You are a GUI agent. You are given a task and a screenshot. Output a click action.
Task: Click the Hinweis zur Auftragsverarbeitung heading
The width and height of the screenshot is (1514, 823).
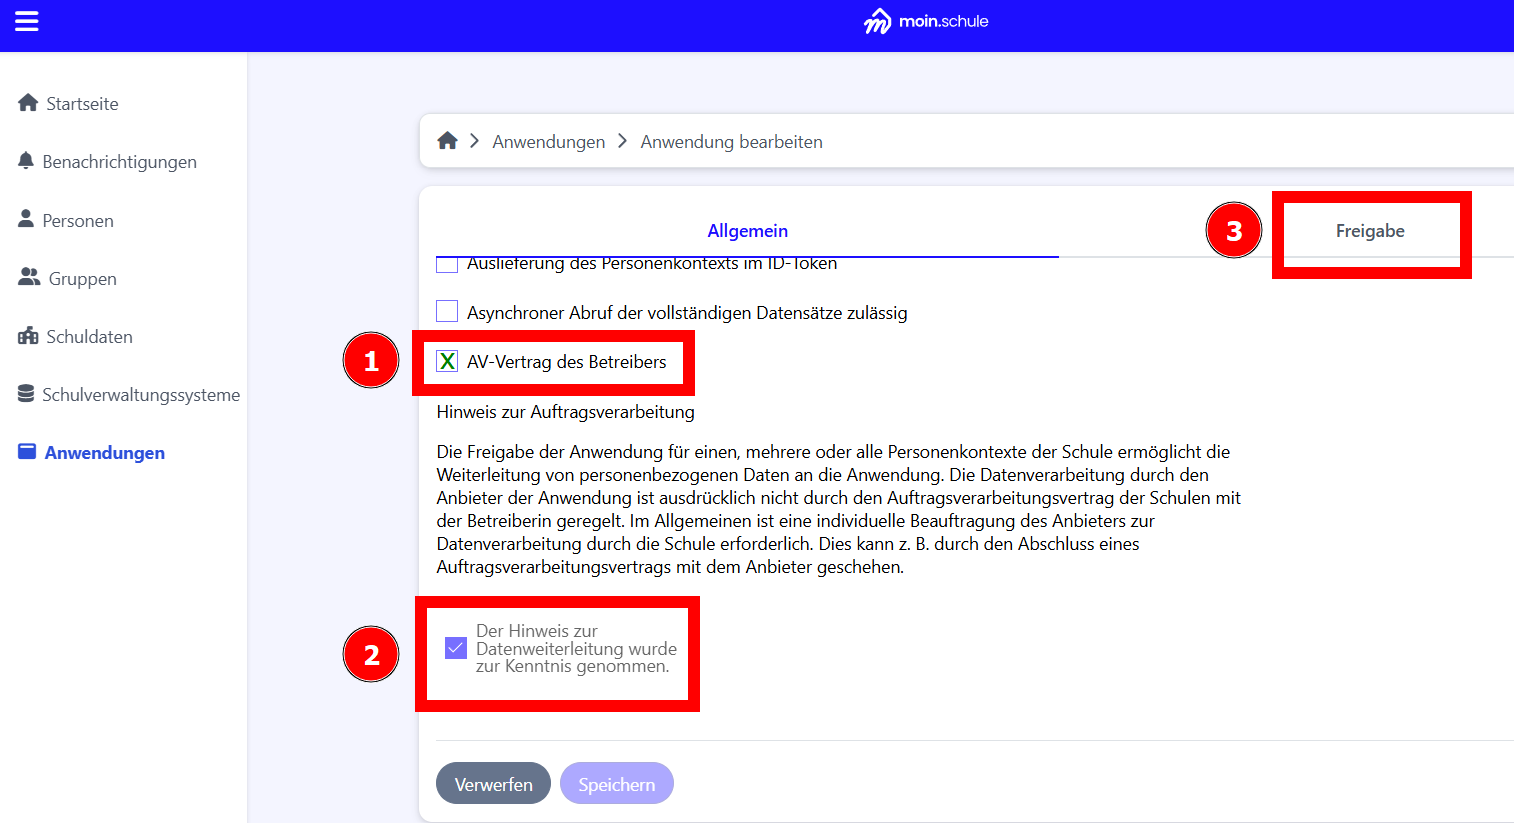pos(566,412)
